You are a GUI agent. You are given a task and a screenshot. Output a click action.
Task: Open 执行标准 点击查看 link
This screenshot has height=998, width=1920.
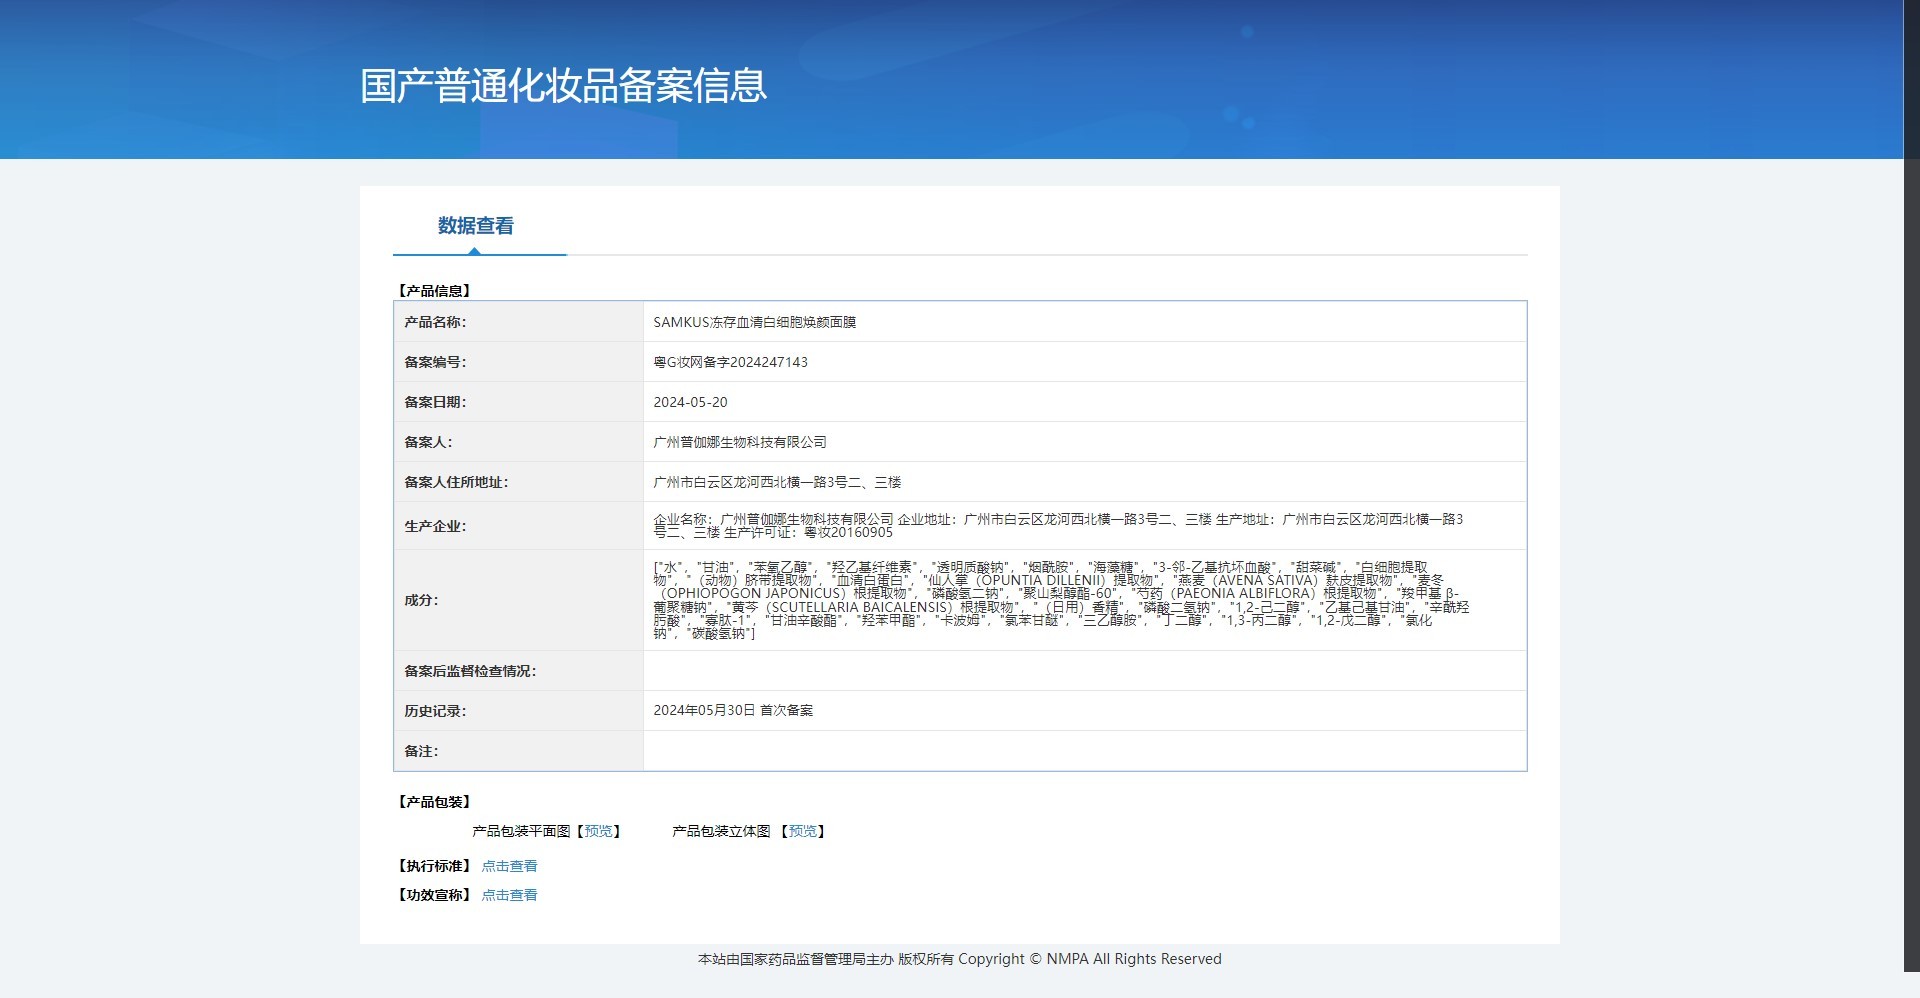509,866
